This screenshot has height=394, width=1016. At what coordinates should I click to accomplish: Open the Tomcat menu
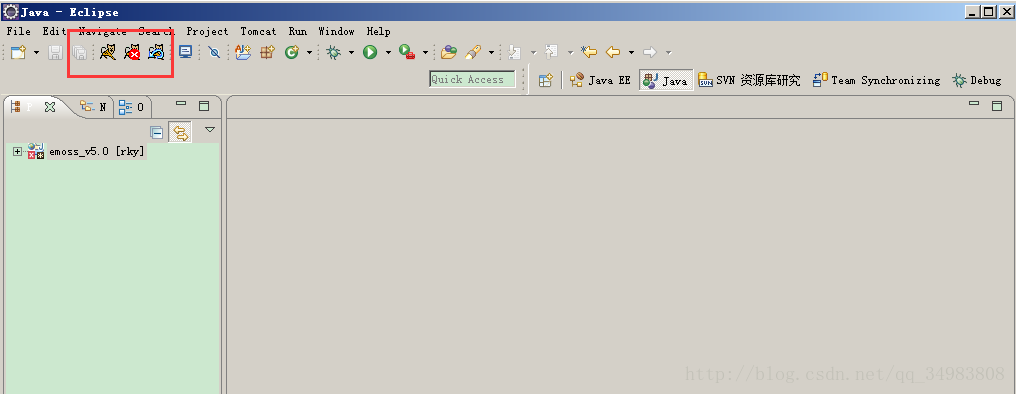[x=258, y=31]
